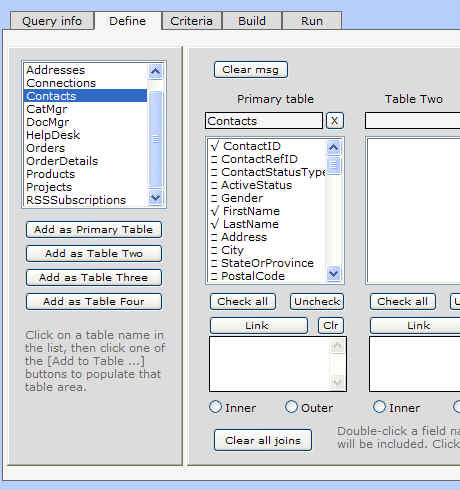Viewport: 460px width, 490px height.
Task: Check the Gender field
Action: point(214,198)
